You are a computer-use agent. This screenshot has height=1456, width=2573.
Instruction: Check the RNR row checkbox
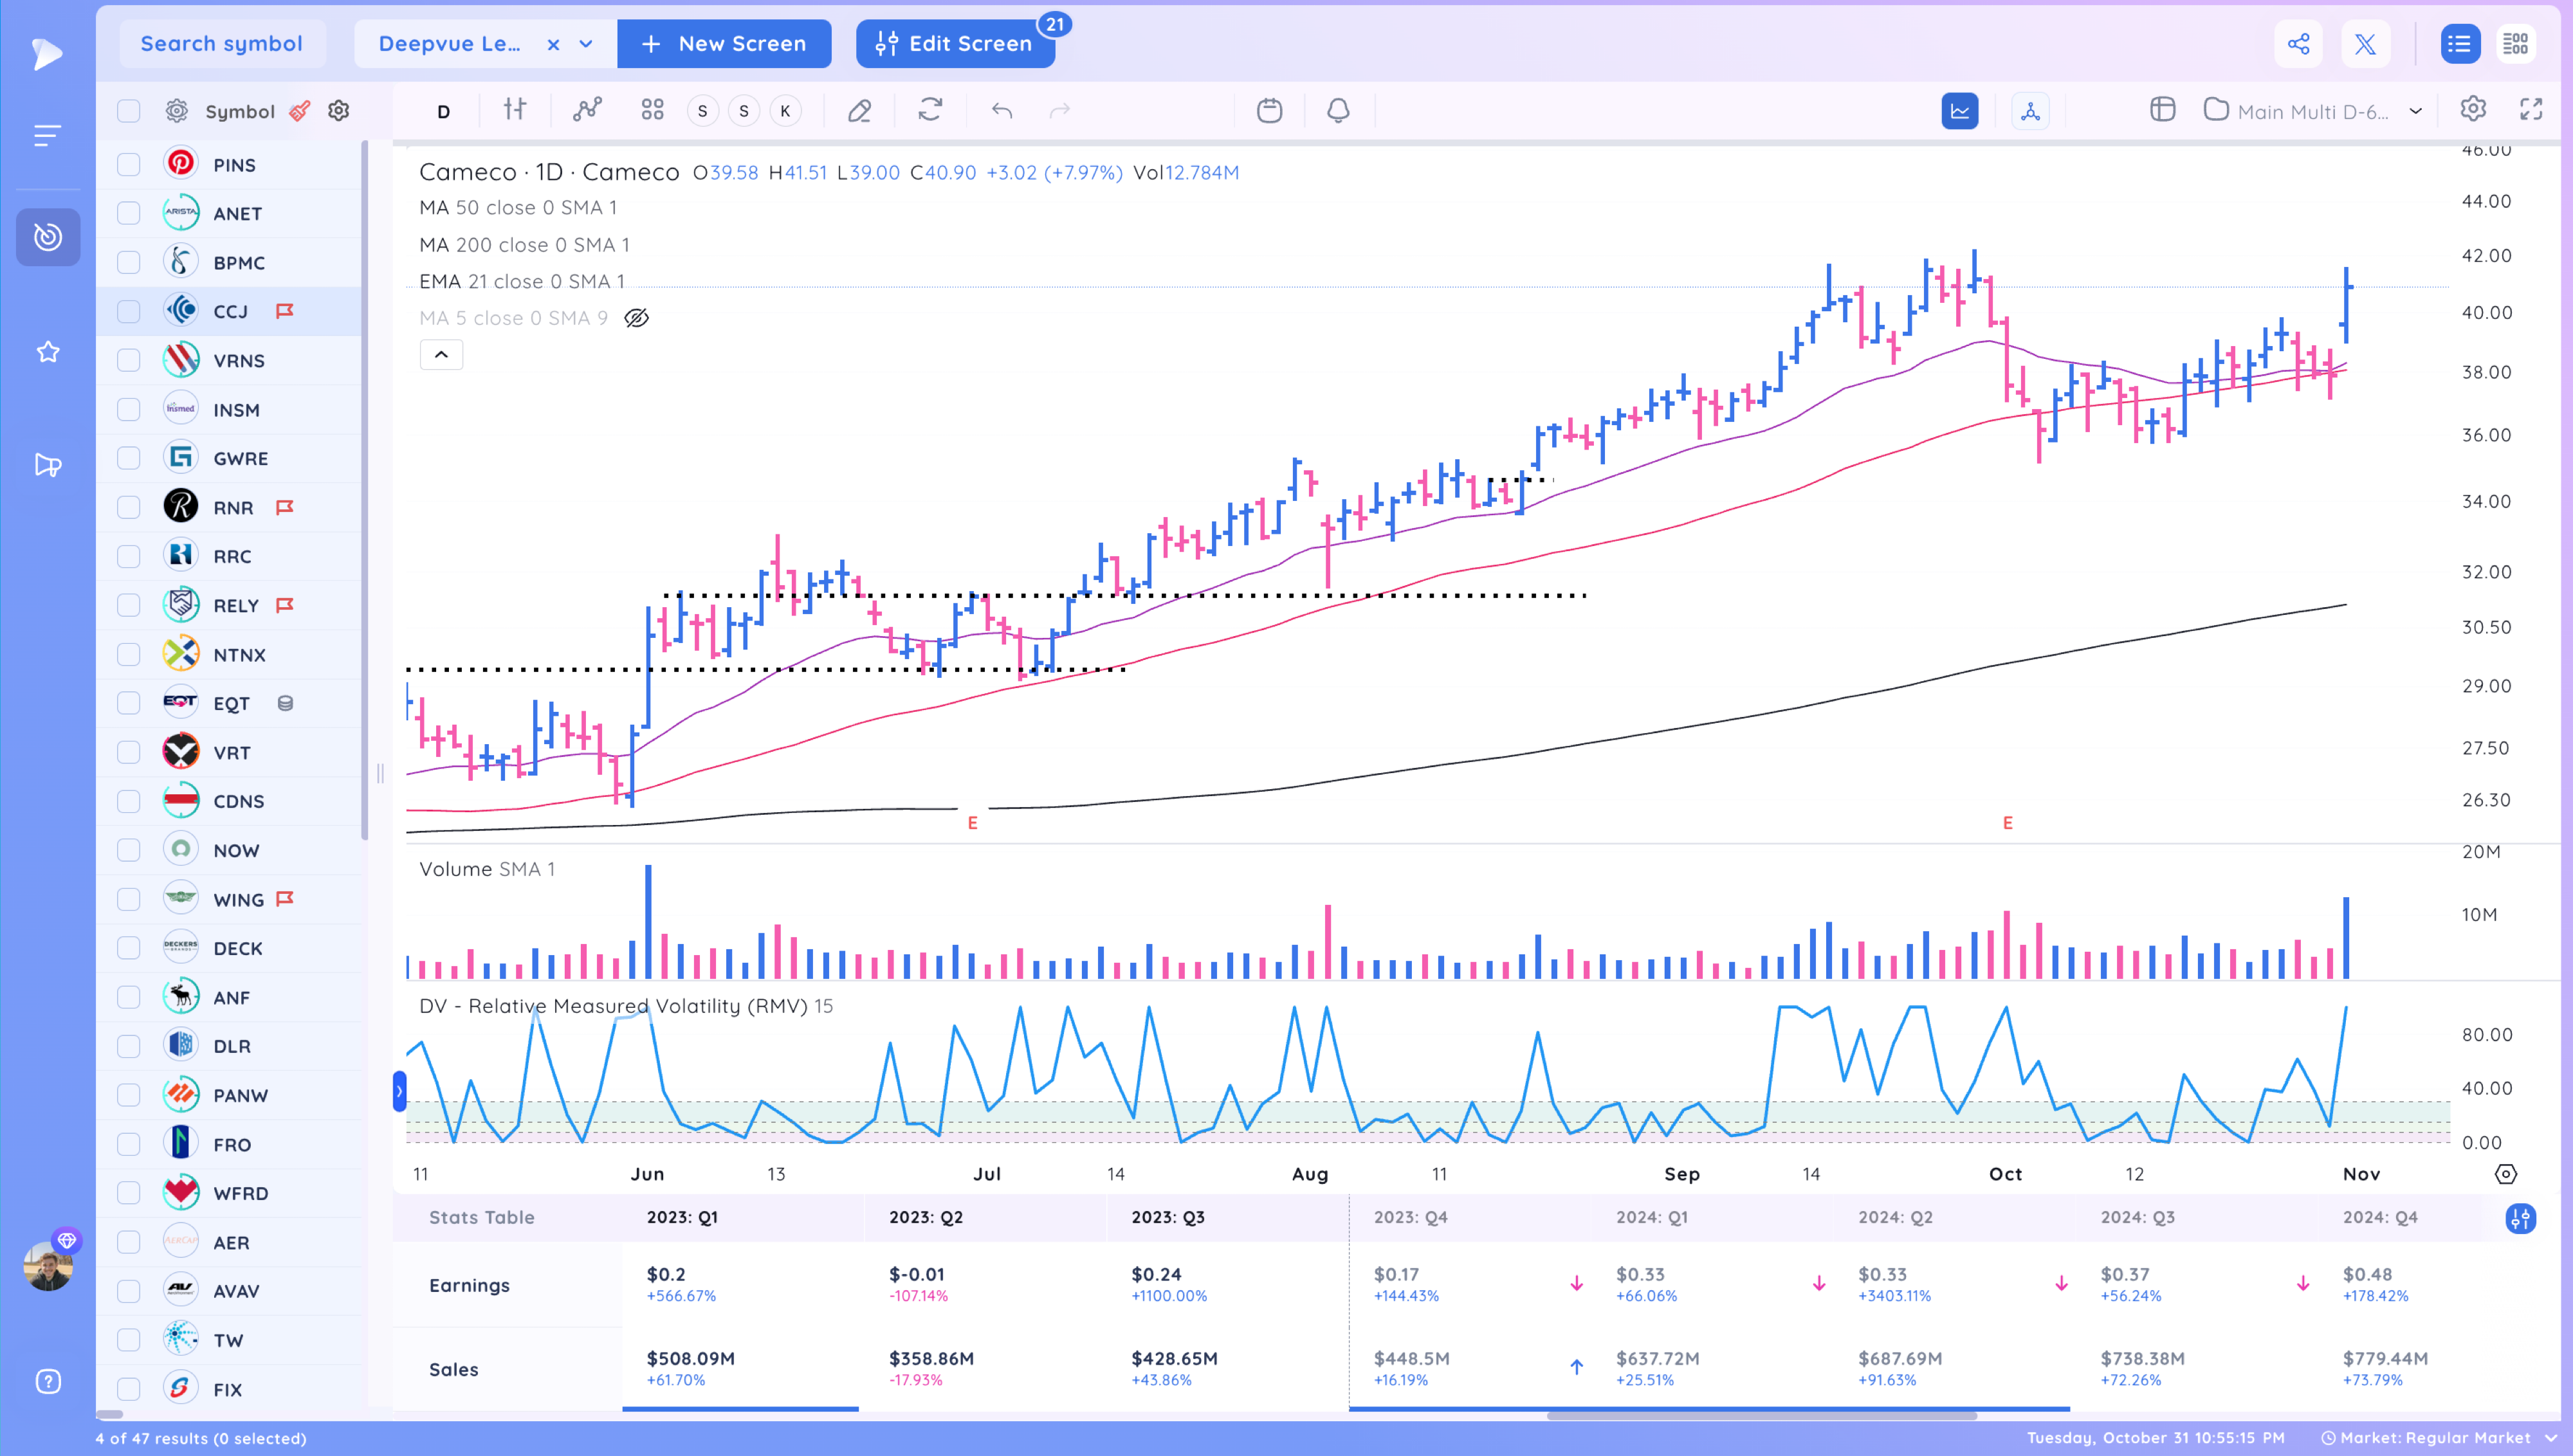point(129,507)
